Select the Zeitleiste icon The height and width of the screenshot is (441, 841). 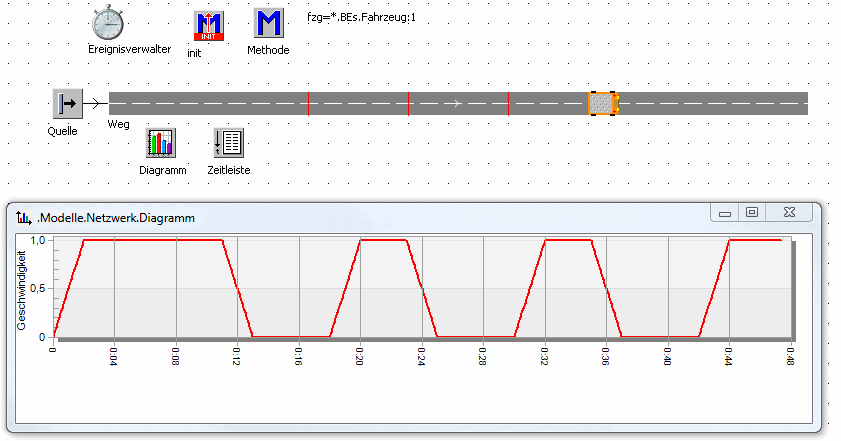pyautogui.click(x=228, y=143)
